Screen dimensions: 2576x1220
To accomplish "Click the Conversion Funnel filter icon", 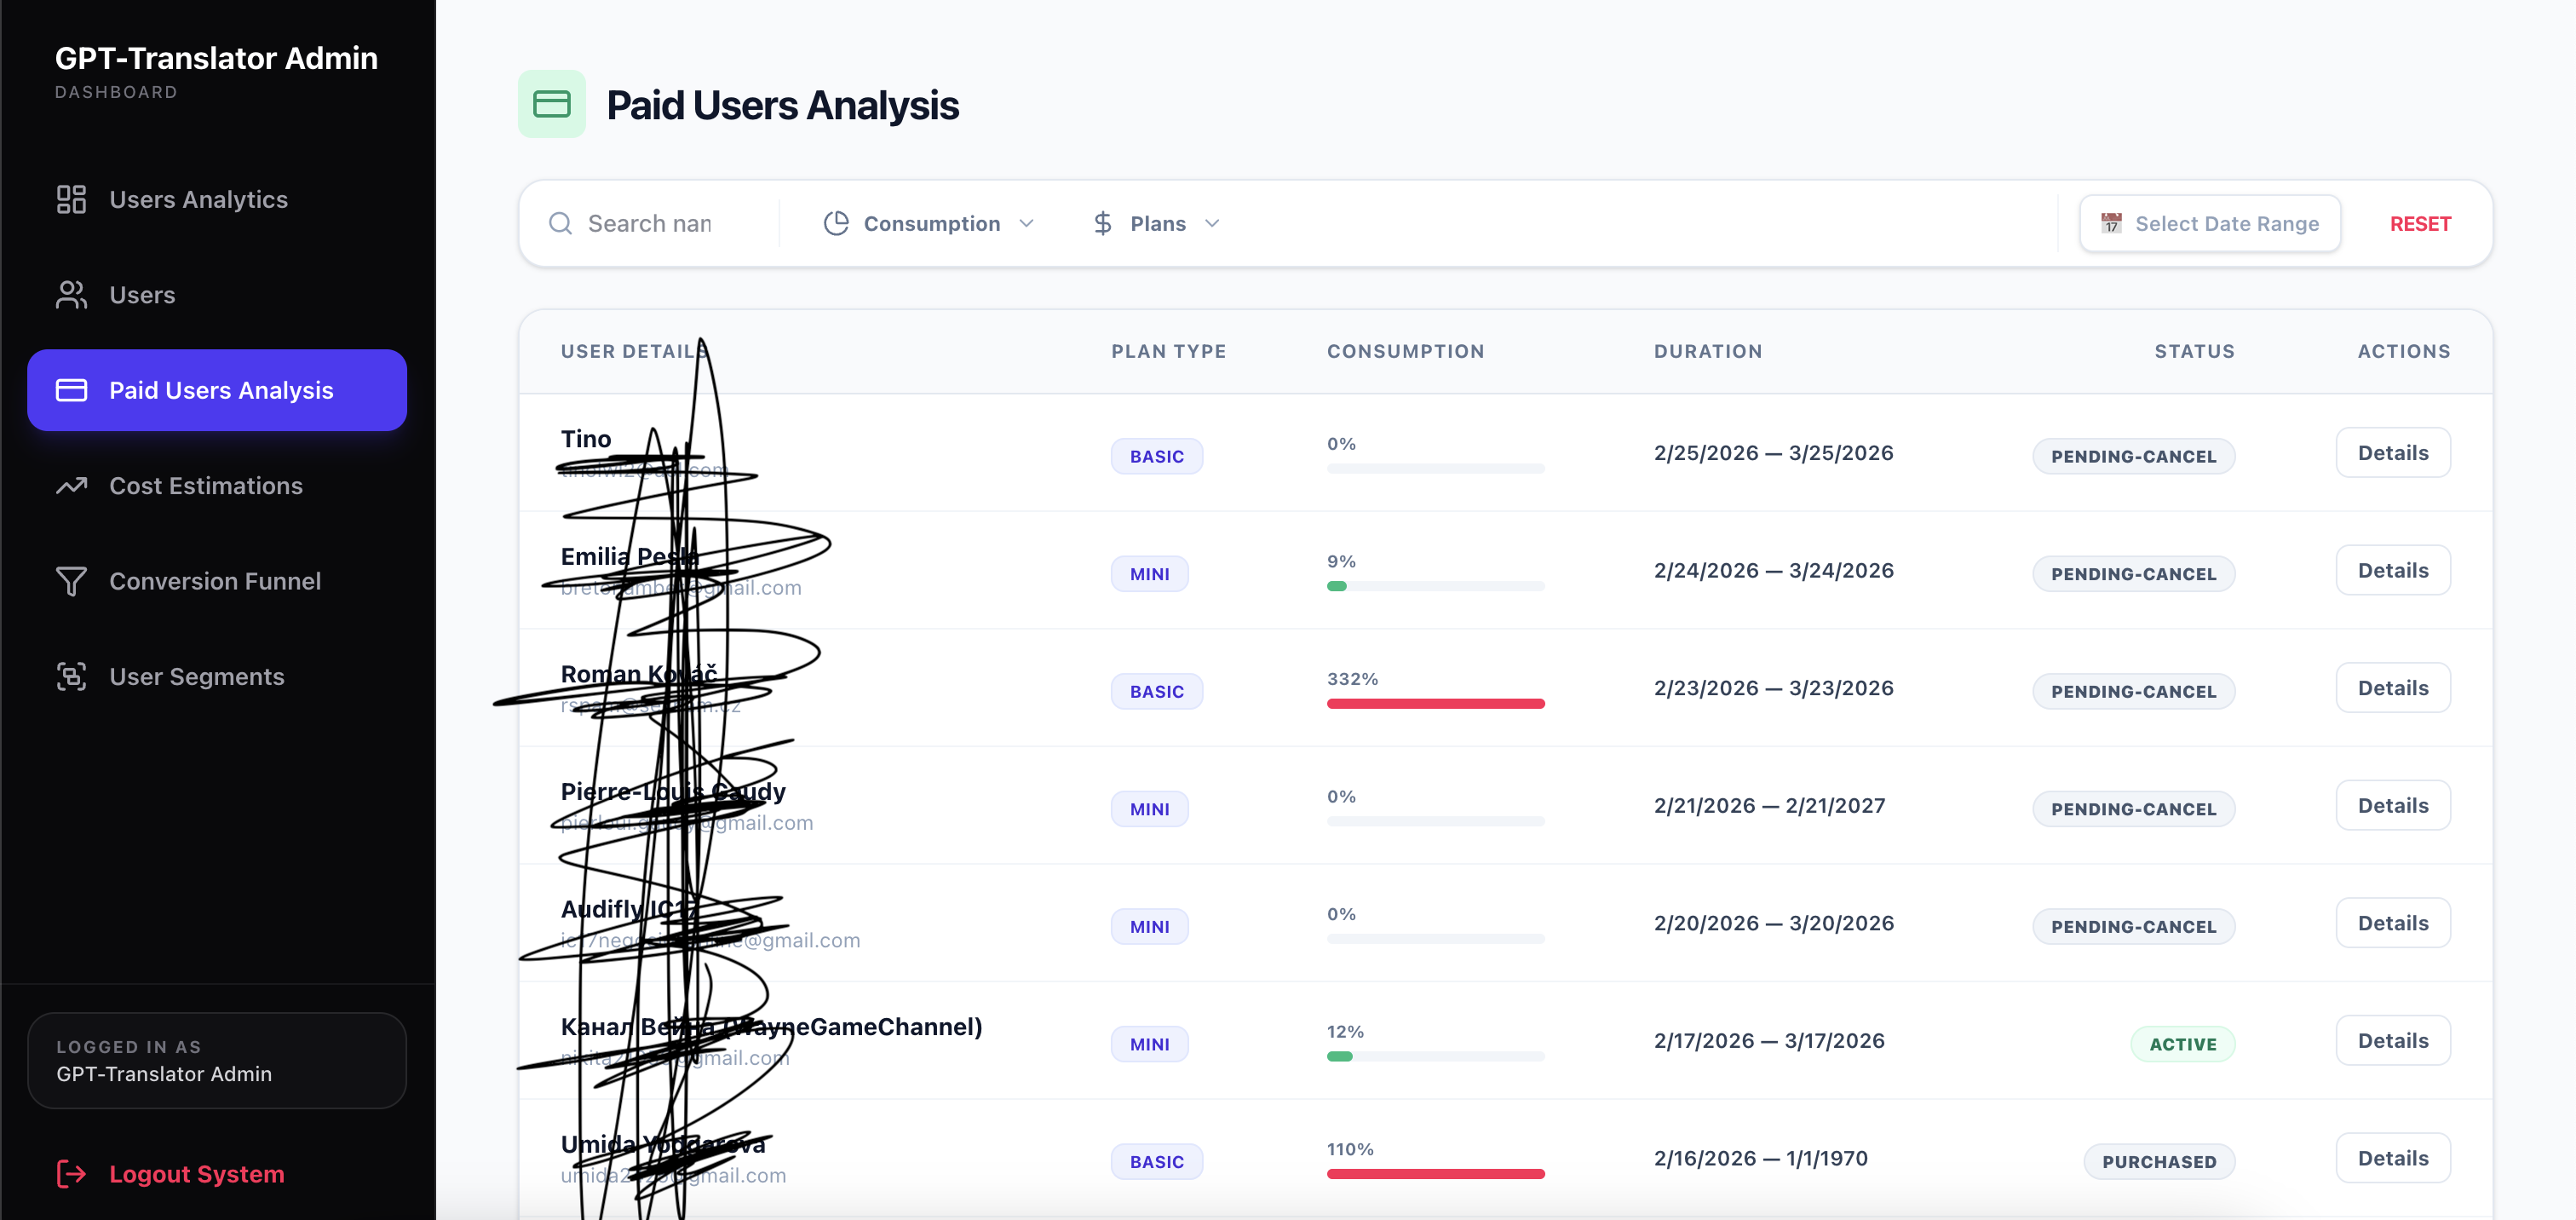I will coord(71,581).
